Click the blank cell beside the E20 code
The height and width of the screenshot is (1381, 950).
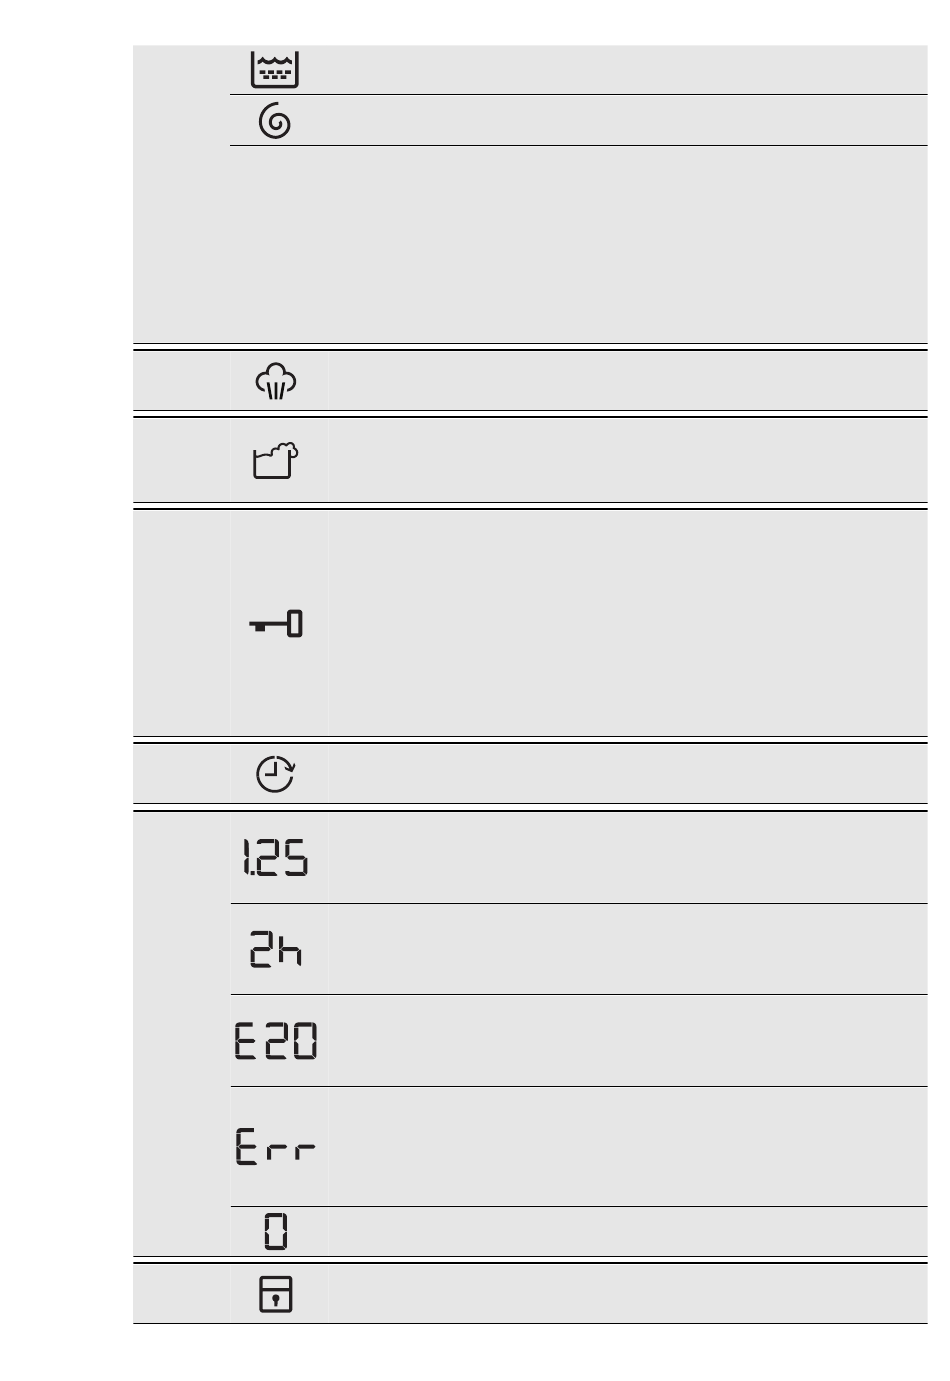tap(627, 1041)
